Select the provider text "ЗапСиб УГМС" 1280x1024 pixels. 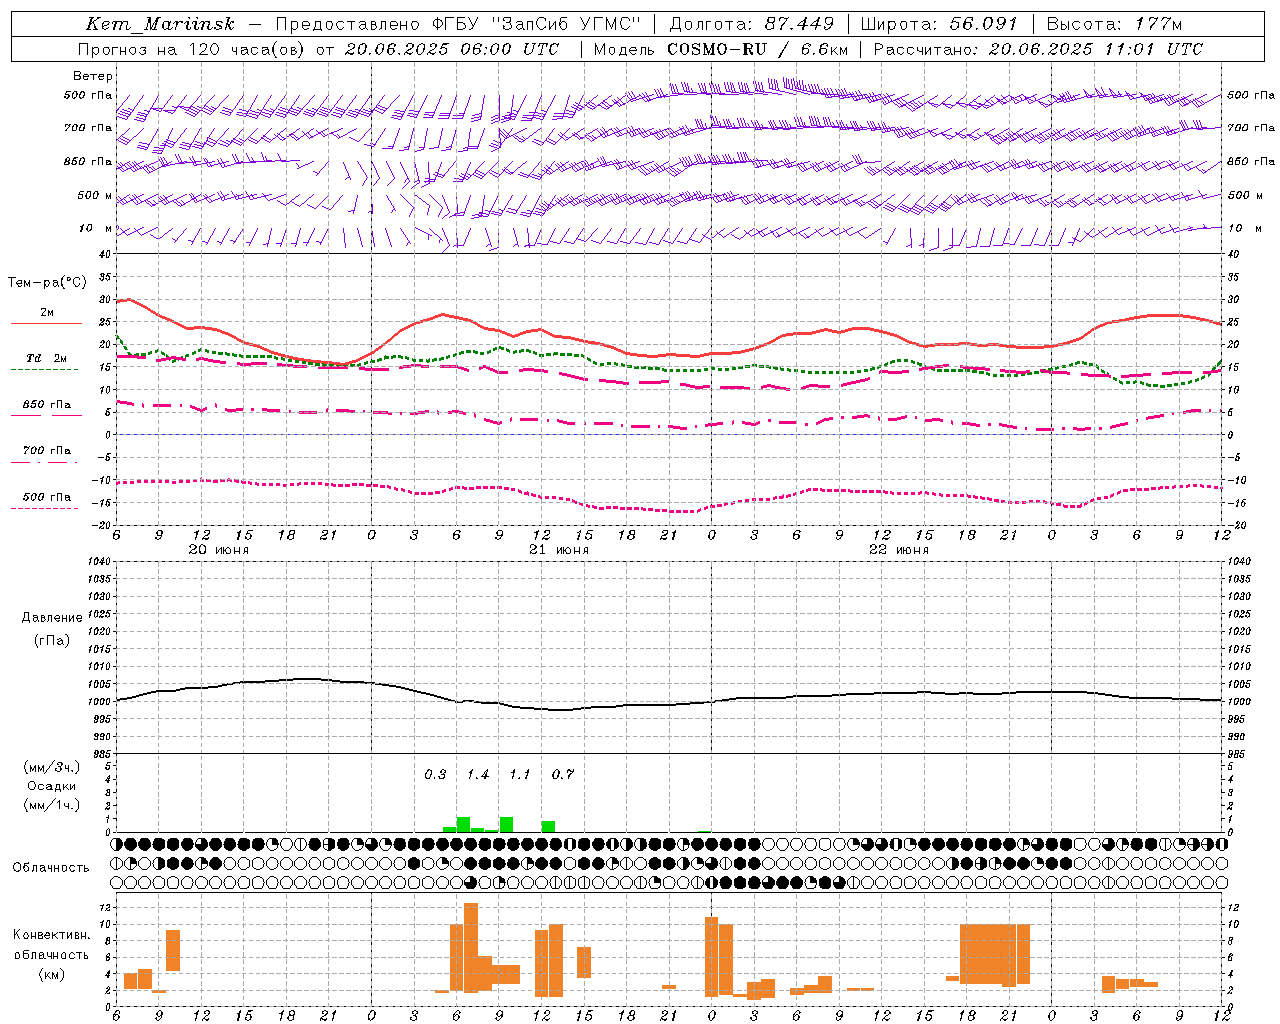[x=566, y=24]
